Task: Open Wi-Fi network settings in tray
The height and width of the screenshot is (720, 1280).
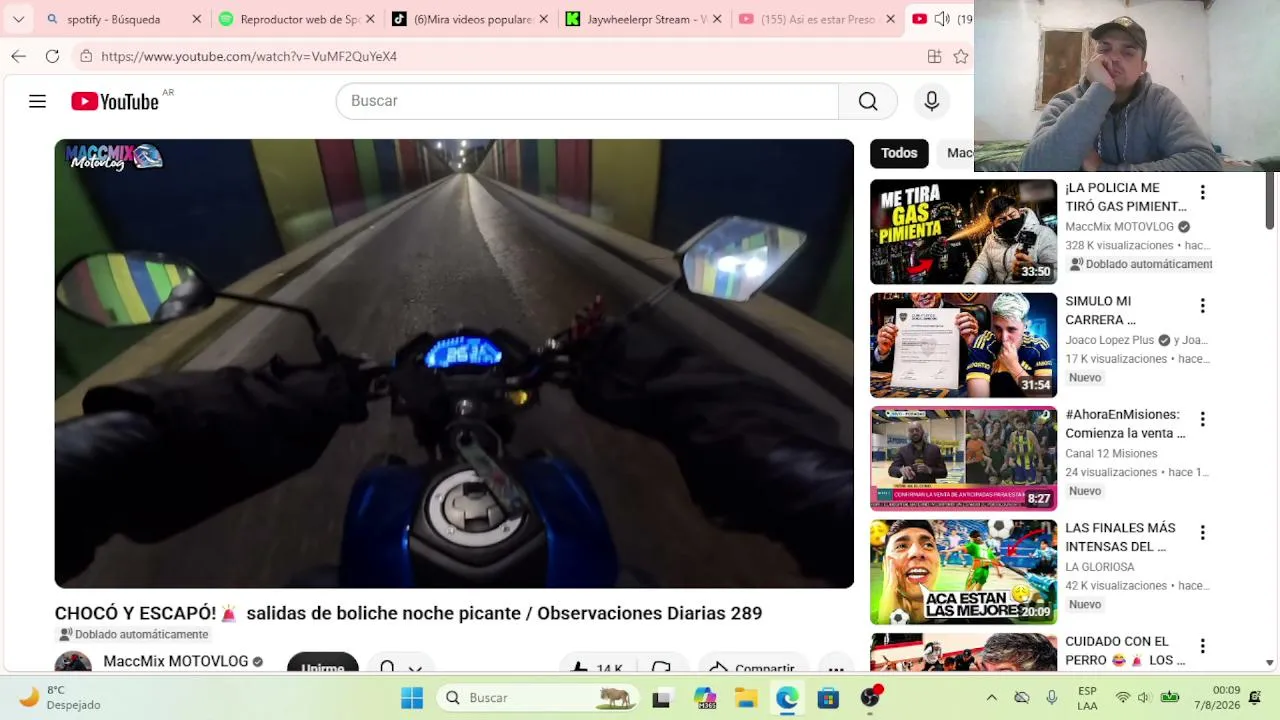Action: point(1123,697)
